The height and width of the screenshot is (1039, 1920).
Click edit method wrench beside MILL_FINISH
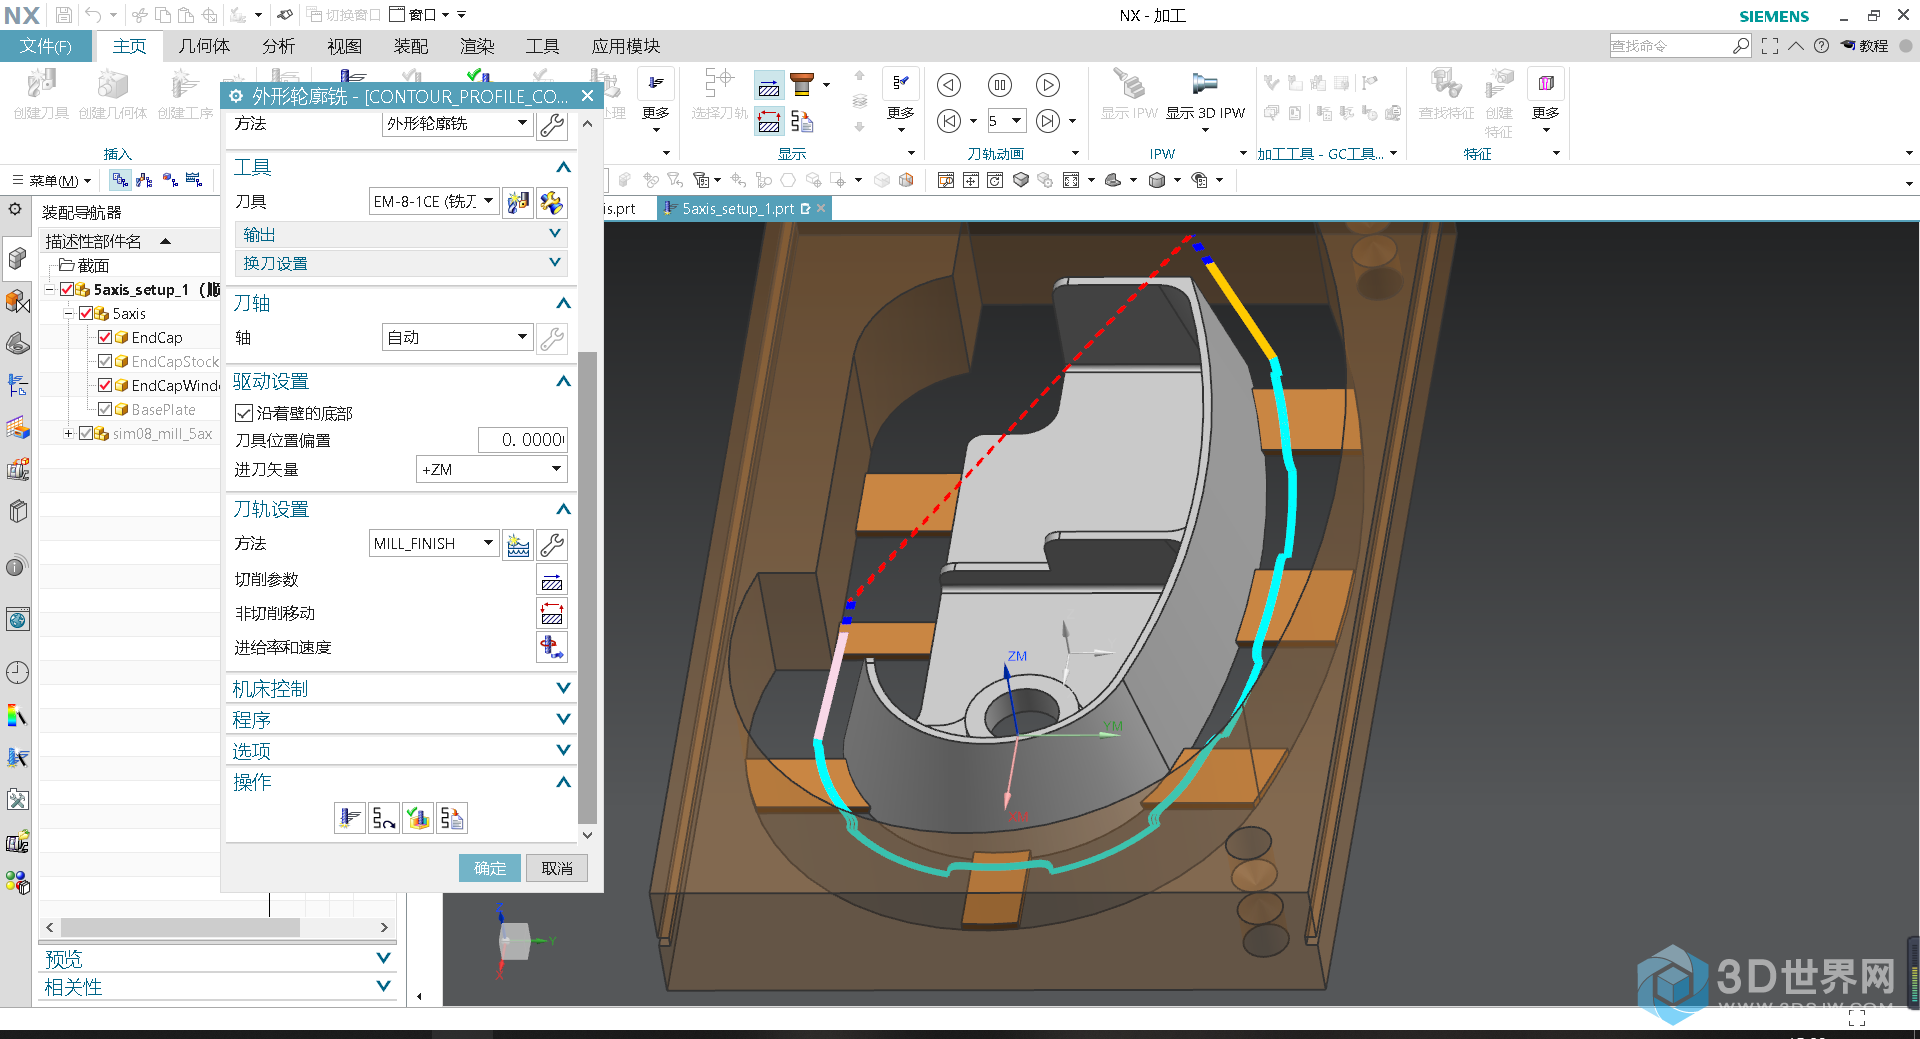point(552,544)
